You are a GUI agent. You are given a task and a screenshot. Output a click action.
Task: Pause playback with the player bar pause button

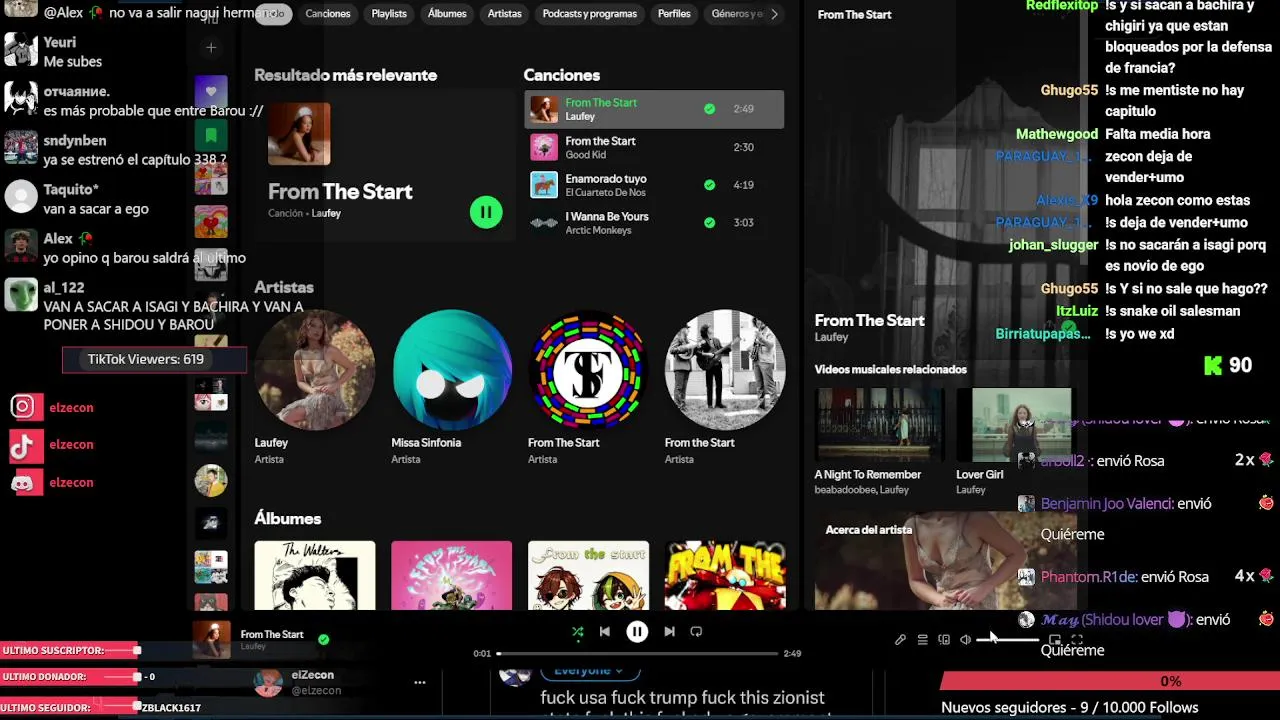pos(637,631)
